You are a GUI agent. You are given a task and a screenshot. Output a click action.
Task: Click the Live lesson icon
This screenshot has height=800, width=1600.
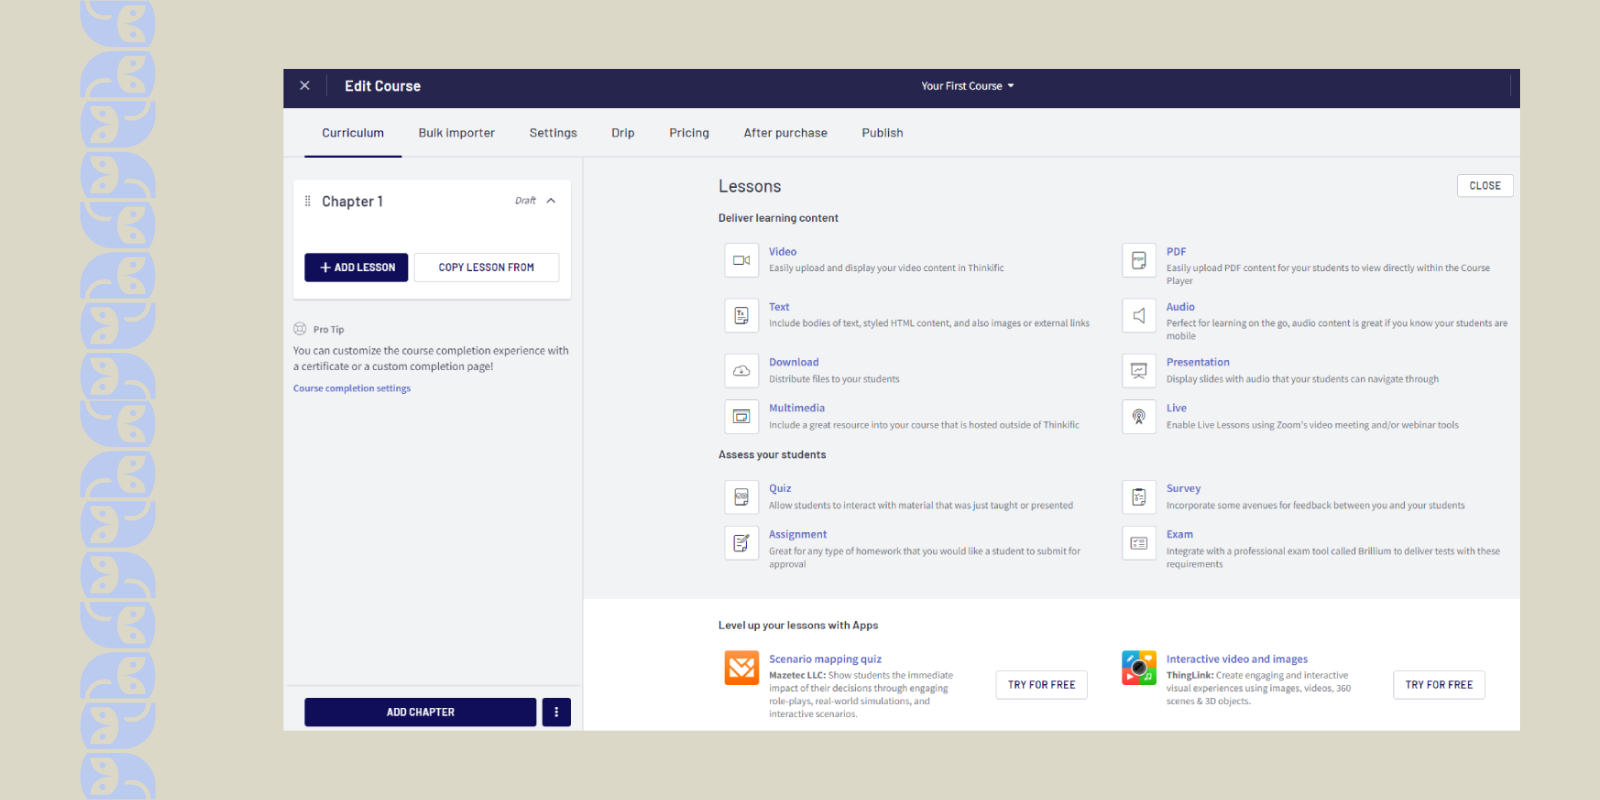pyautogui.click(x=1139, y=416)
